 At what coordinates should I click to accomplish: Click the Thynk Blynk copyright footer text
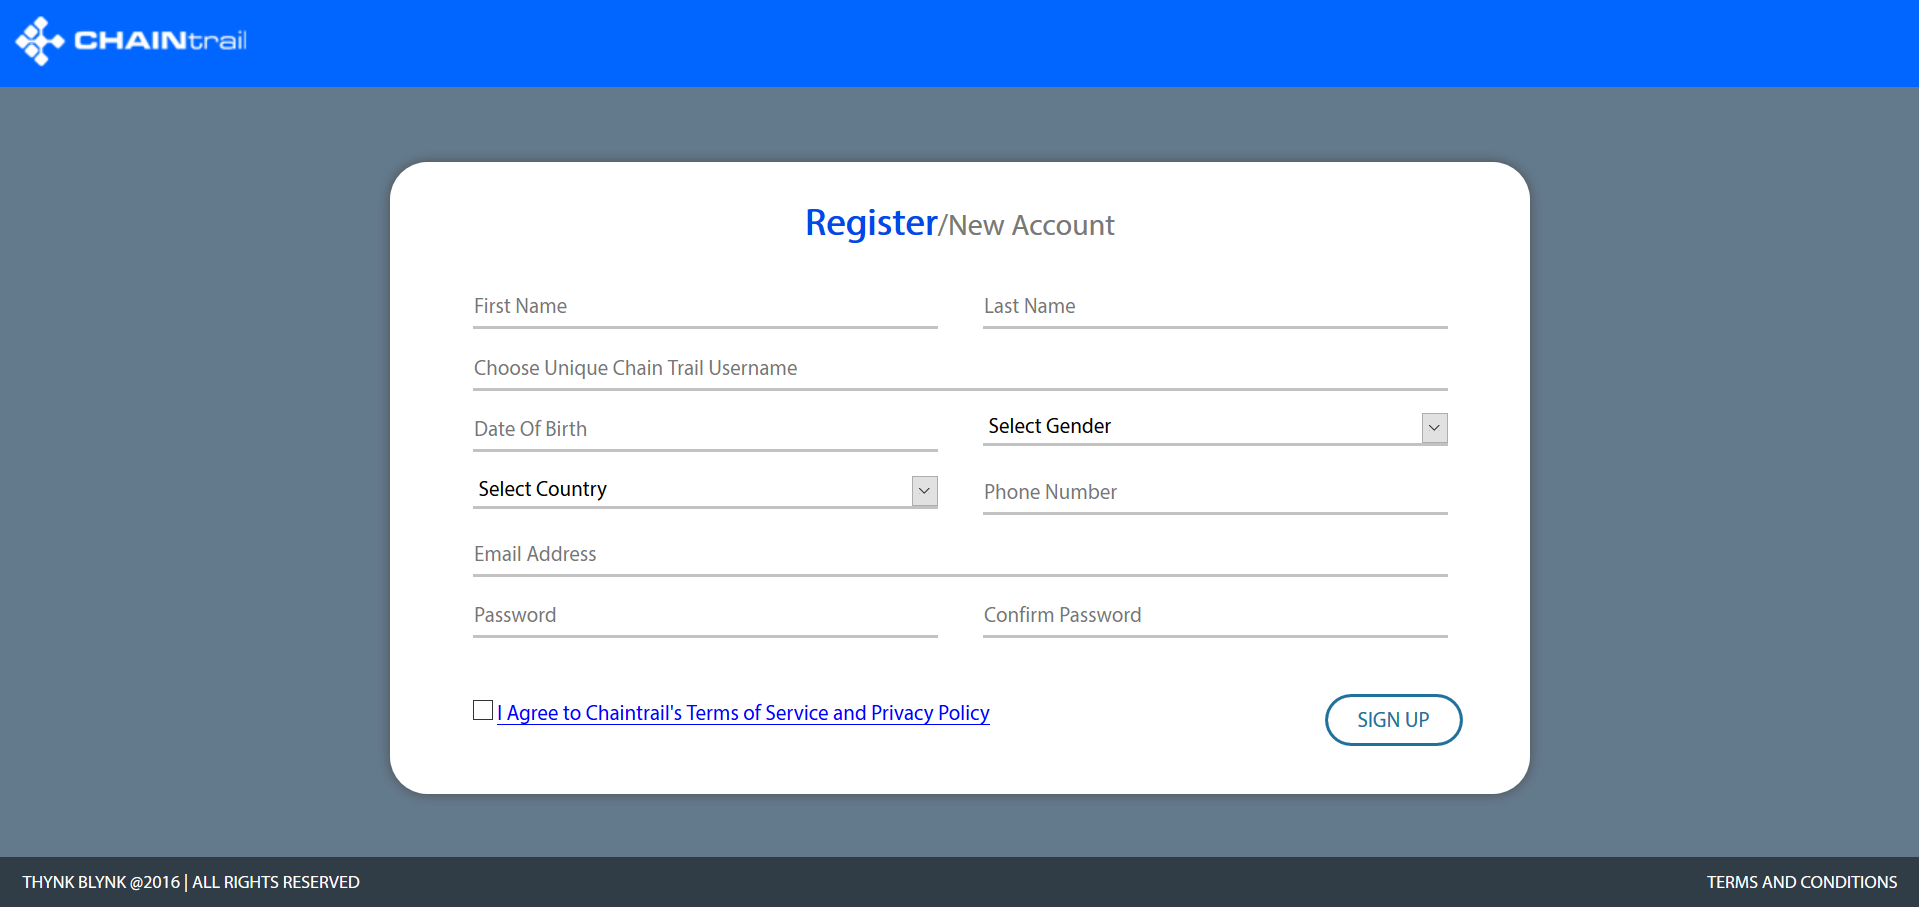coord(191,882)
